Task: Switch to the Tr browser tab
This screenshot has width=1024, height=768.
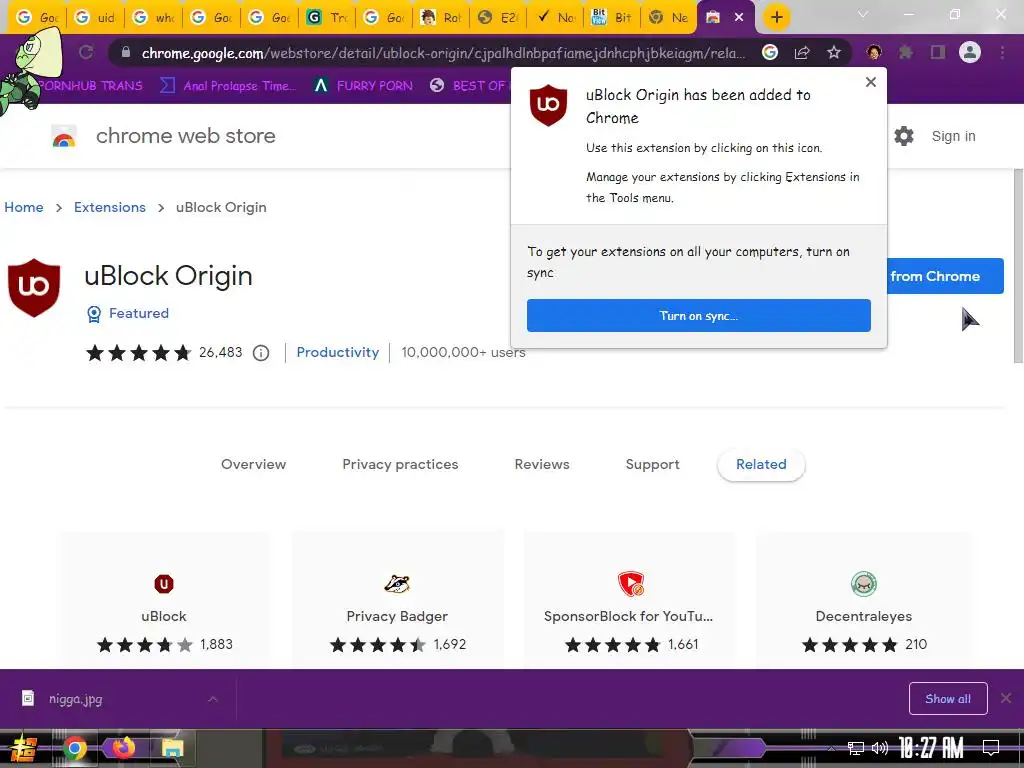Action: [x=327, y=18]
